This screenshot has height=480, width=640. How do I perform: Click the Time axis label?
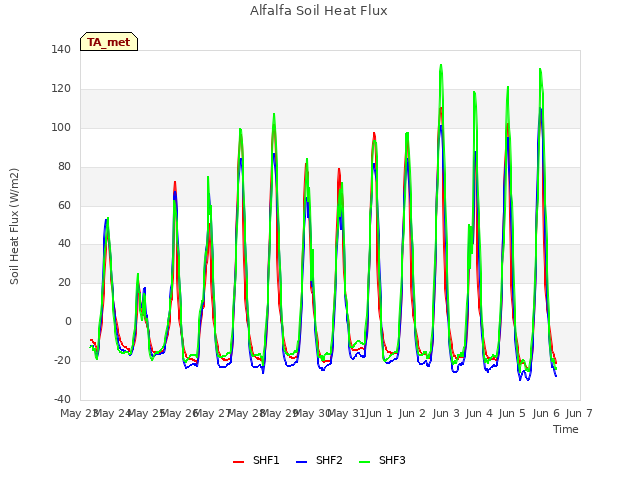point(566,429)
